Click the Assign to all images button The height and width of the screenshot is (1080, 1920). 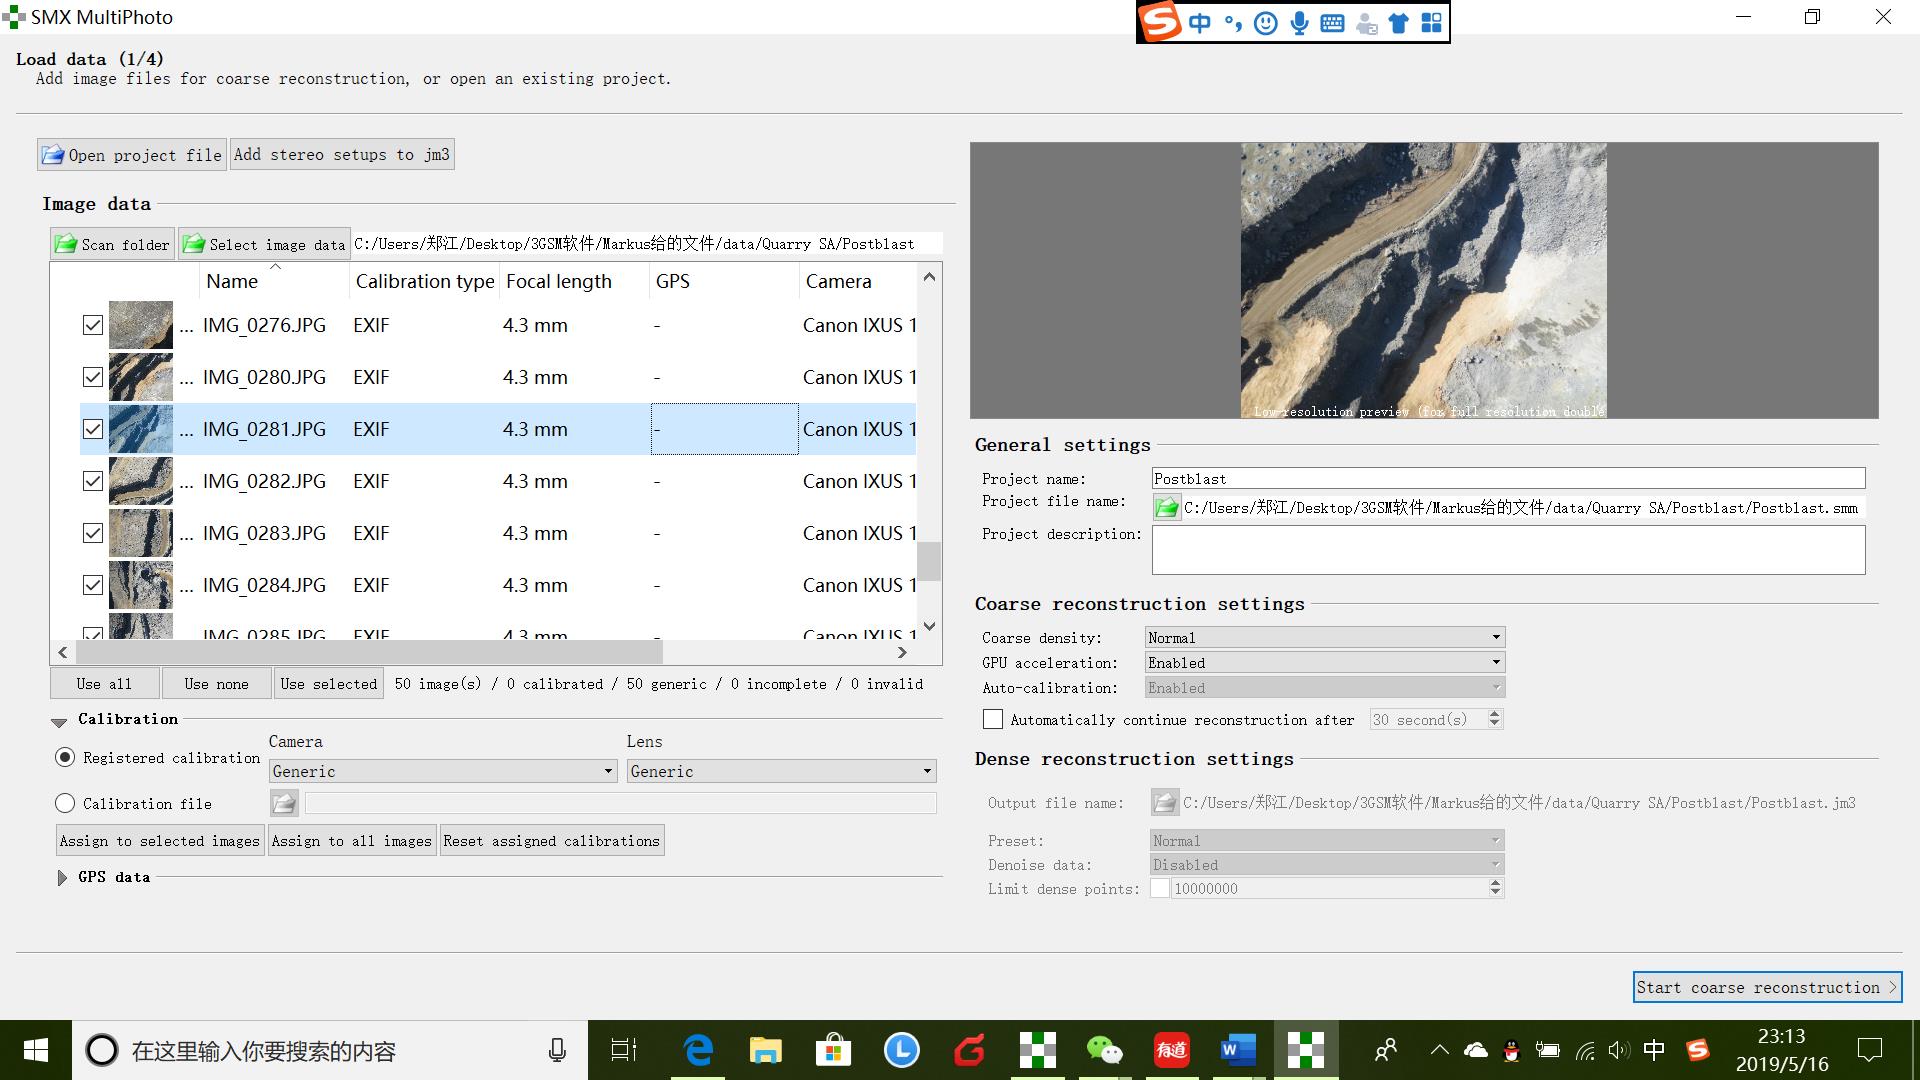click(351, 841)
